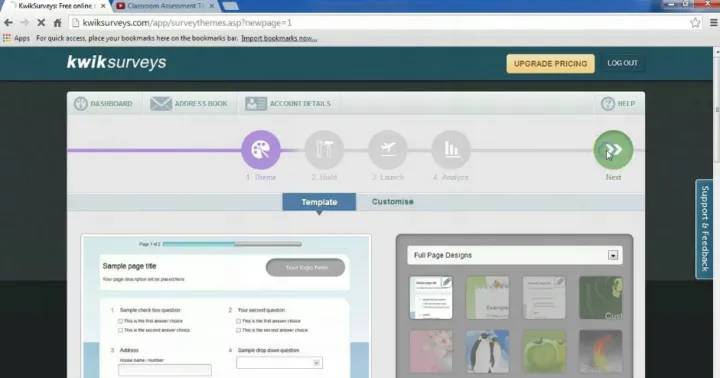Image resolution: width=720 pixels, height=378 pixels.
Task: Switch to the Customise tab
Action: click(393, 202)
